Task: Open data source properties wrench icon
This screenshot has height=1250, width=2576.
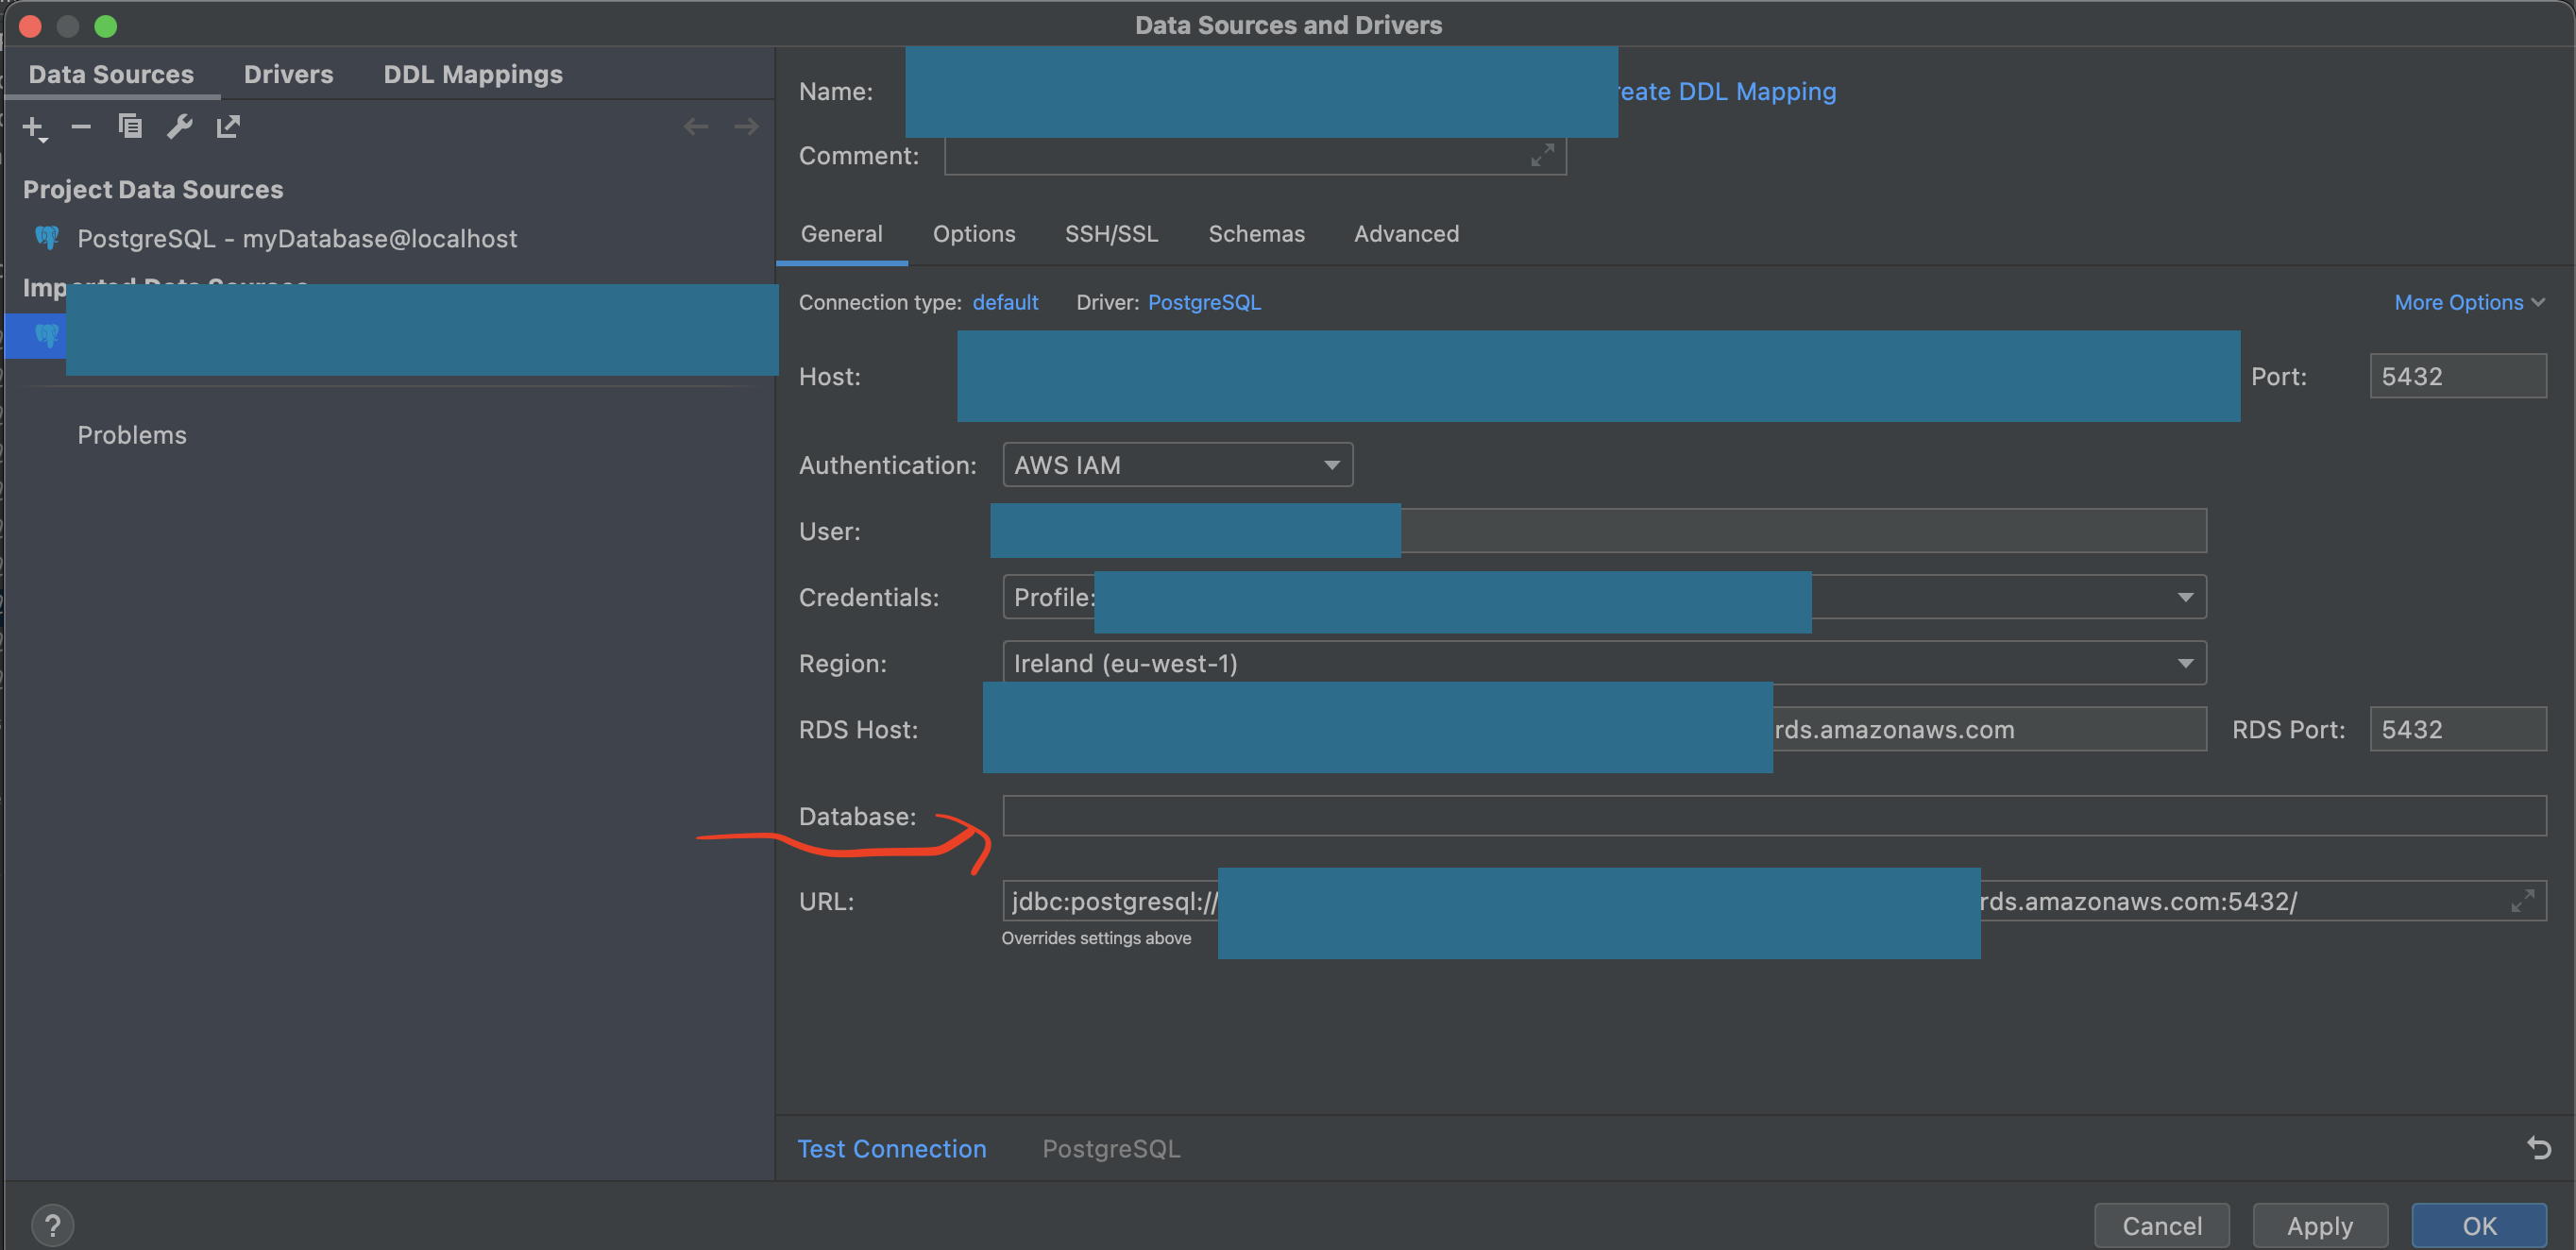Action: 179,127
